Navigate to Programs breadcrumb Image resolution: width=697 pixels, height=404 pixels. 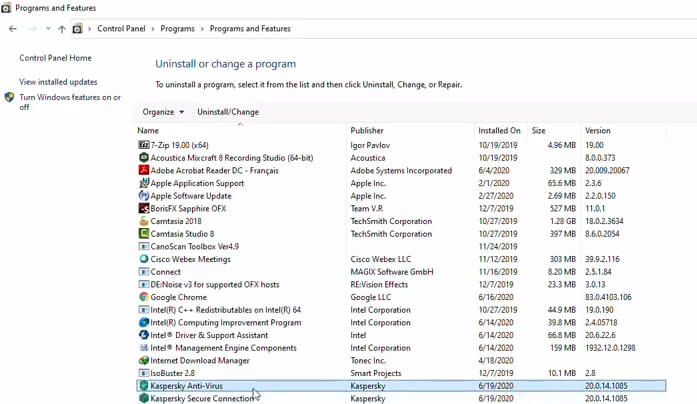(177, 28)
